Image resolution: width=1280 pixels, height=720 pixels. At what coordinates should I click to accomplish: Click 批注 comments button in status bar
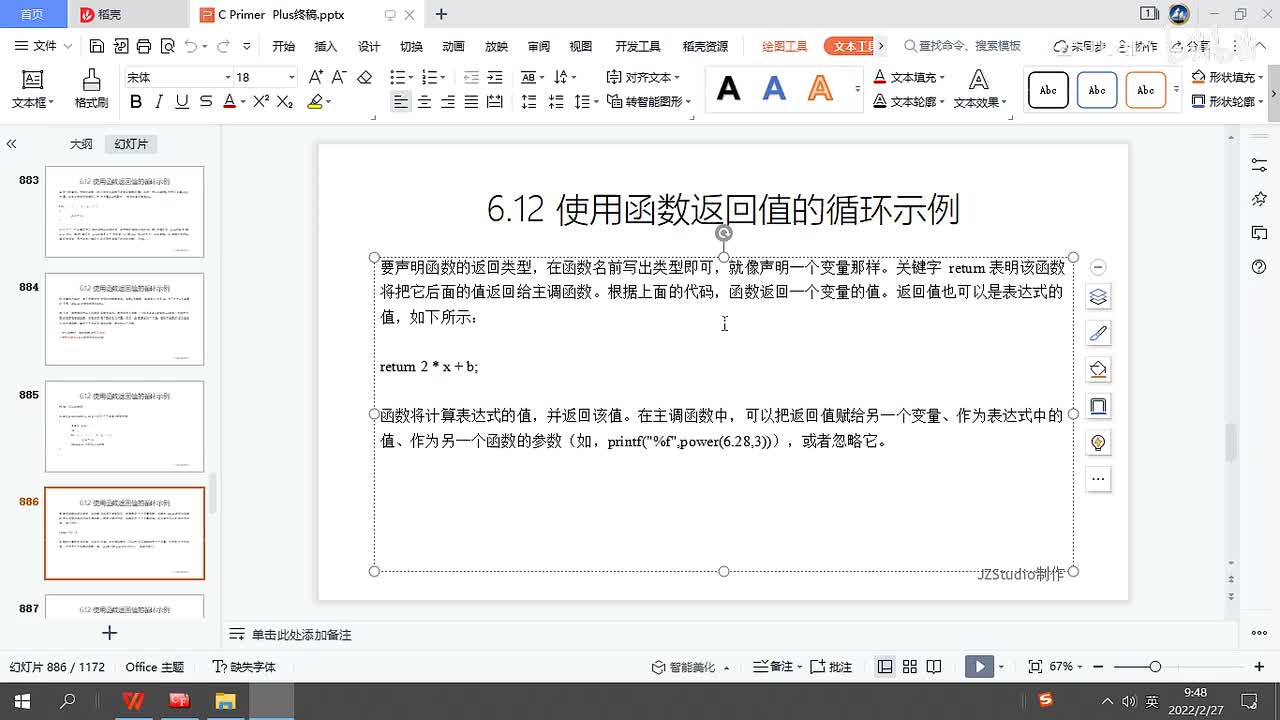831,666
